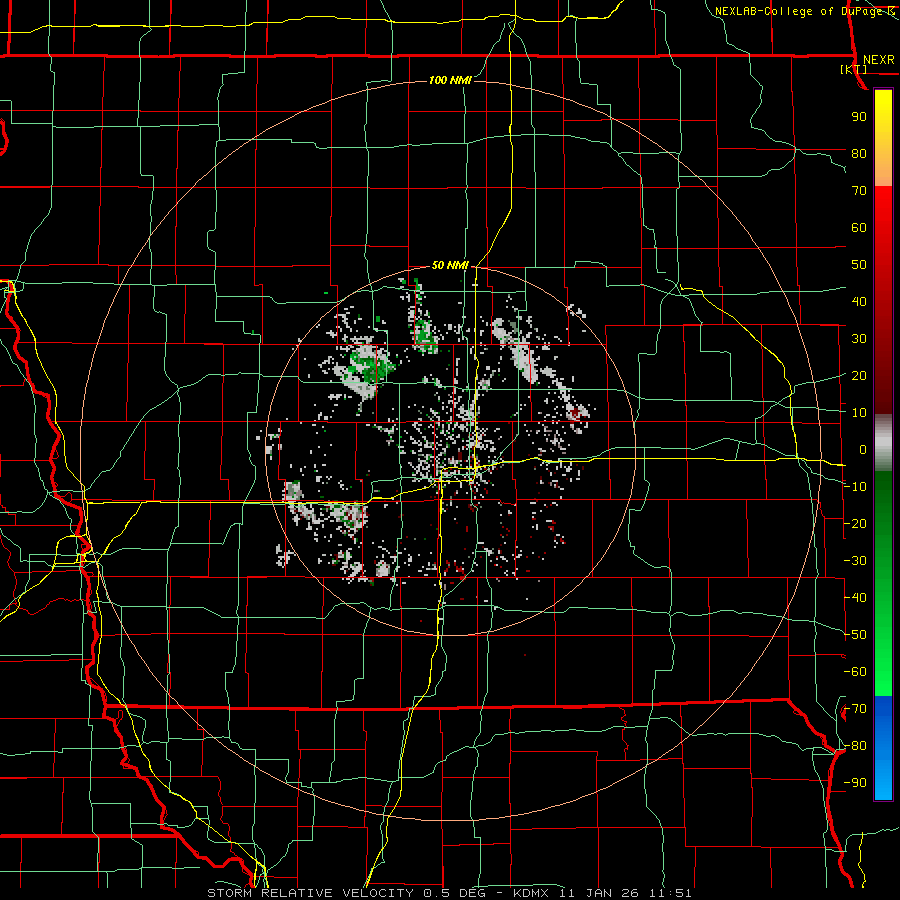Viewport: 900px width, 900px height.
Task: Select the 70 tick label on the scale
Action: [859, 191]
